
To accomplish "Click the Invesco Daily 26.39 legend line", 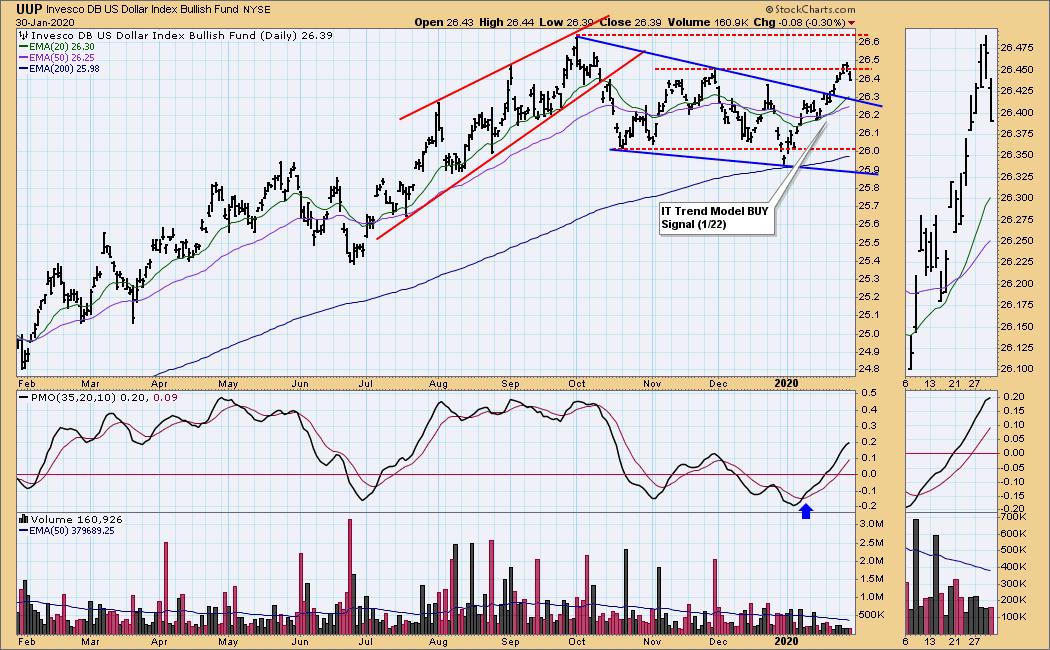I will click(181, 35).
